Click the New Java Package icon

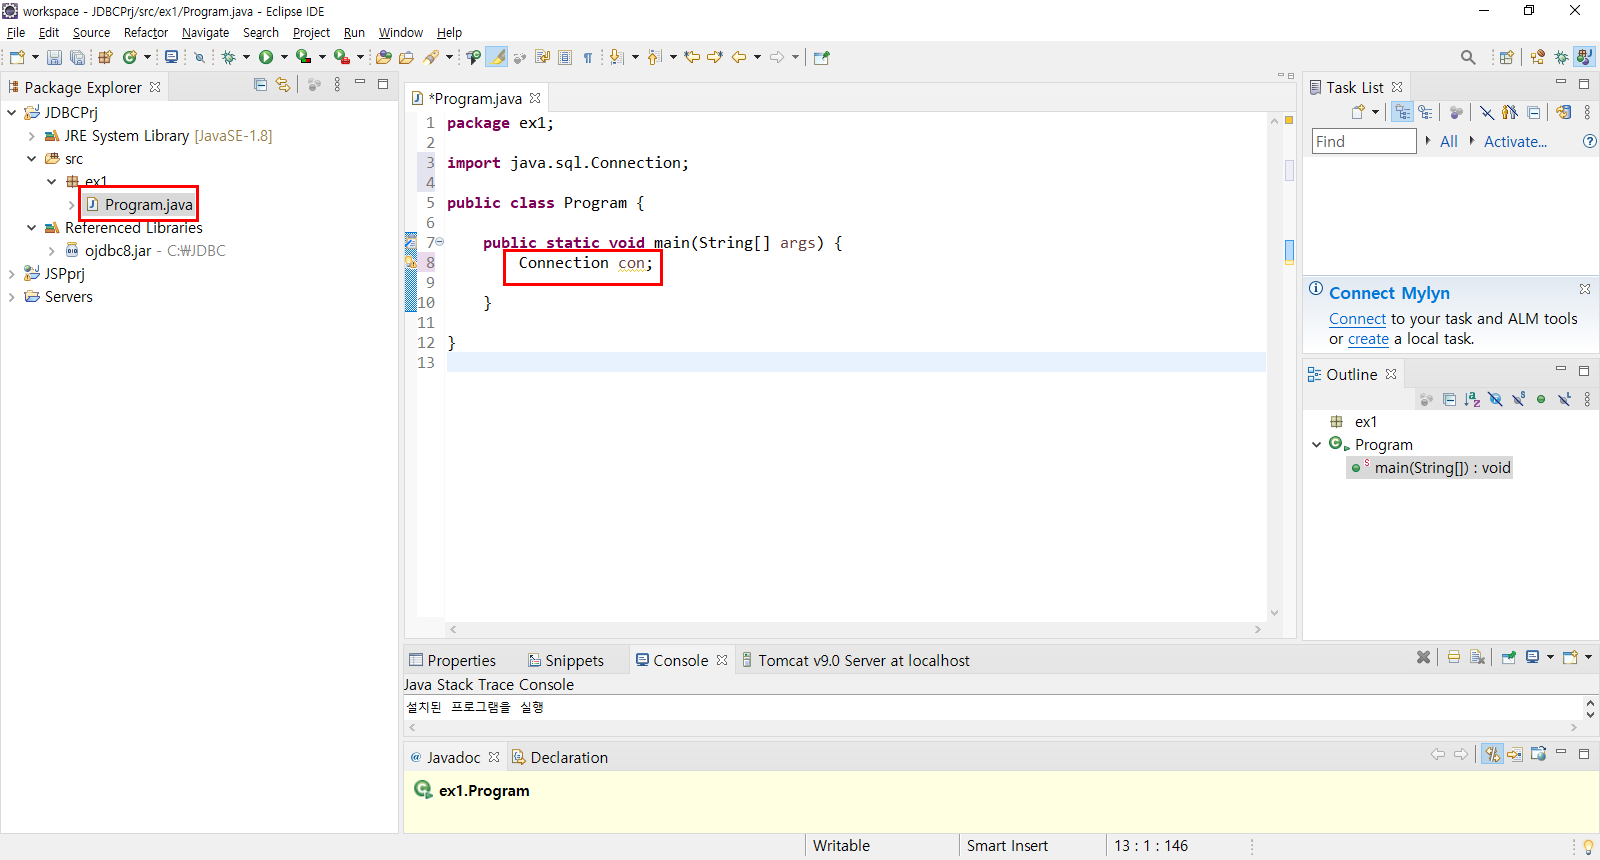105,57
